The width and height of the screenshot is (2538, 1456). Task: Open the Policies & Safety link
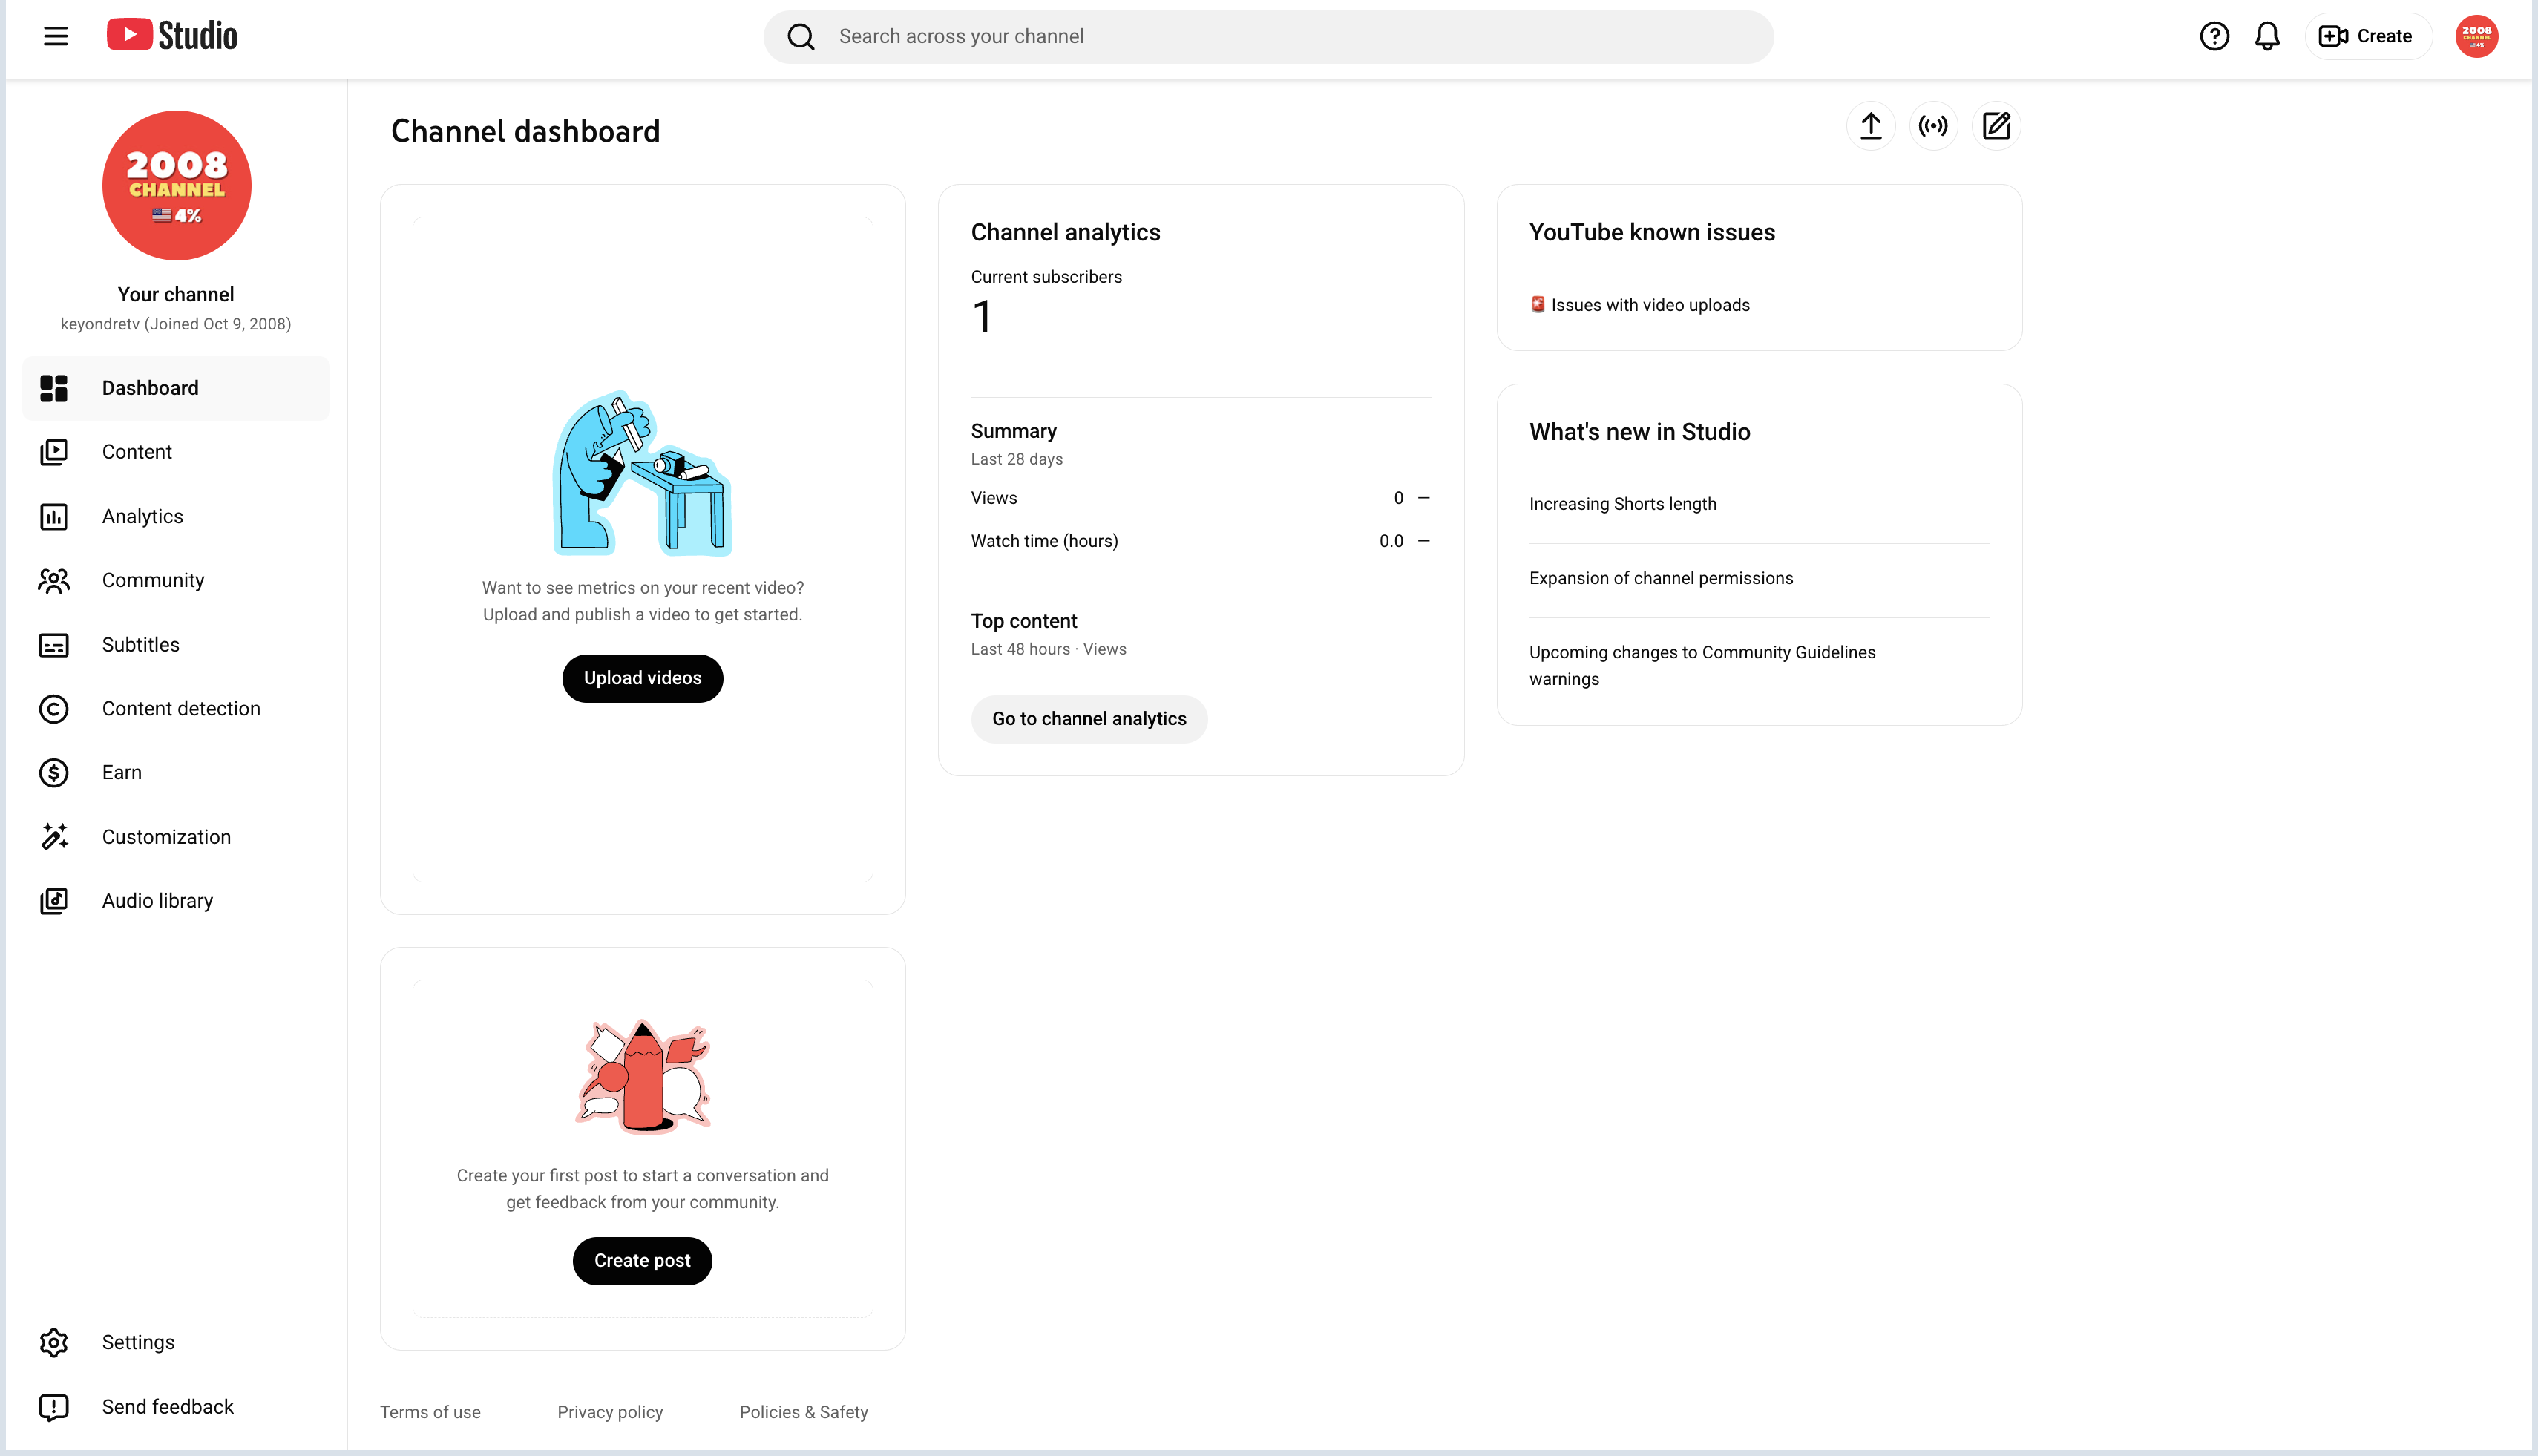pos(804,1412)
